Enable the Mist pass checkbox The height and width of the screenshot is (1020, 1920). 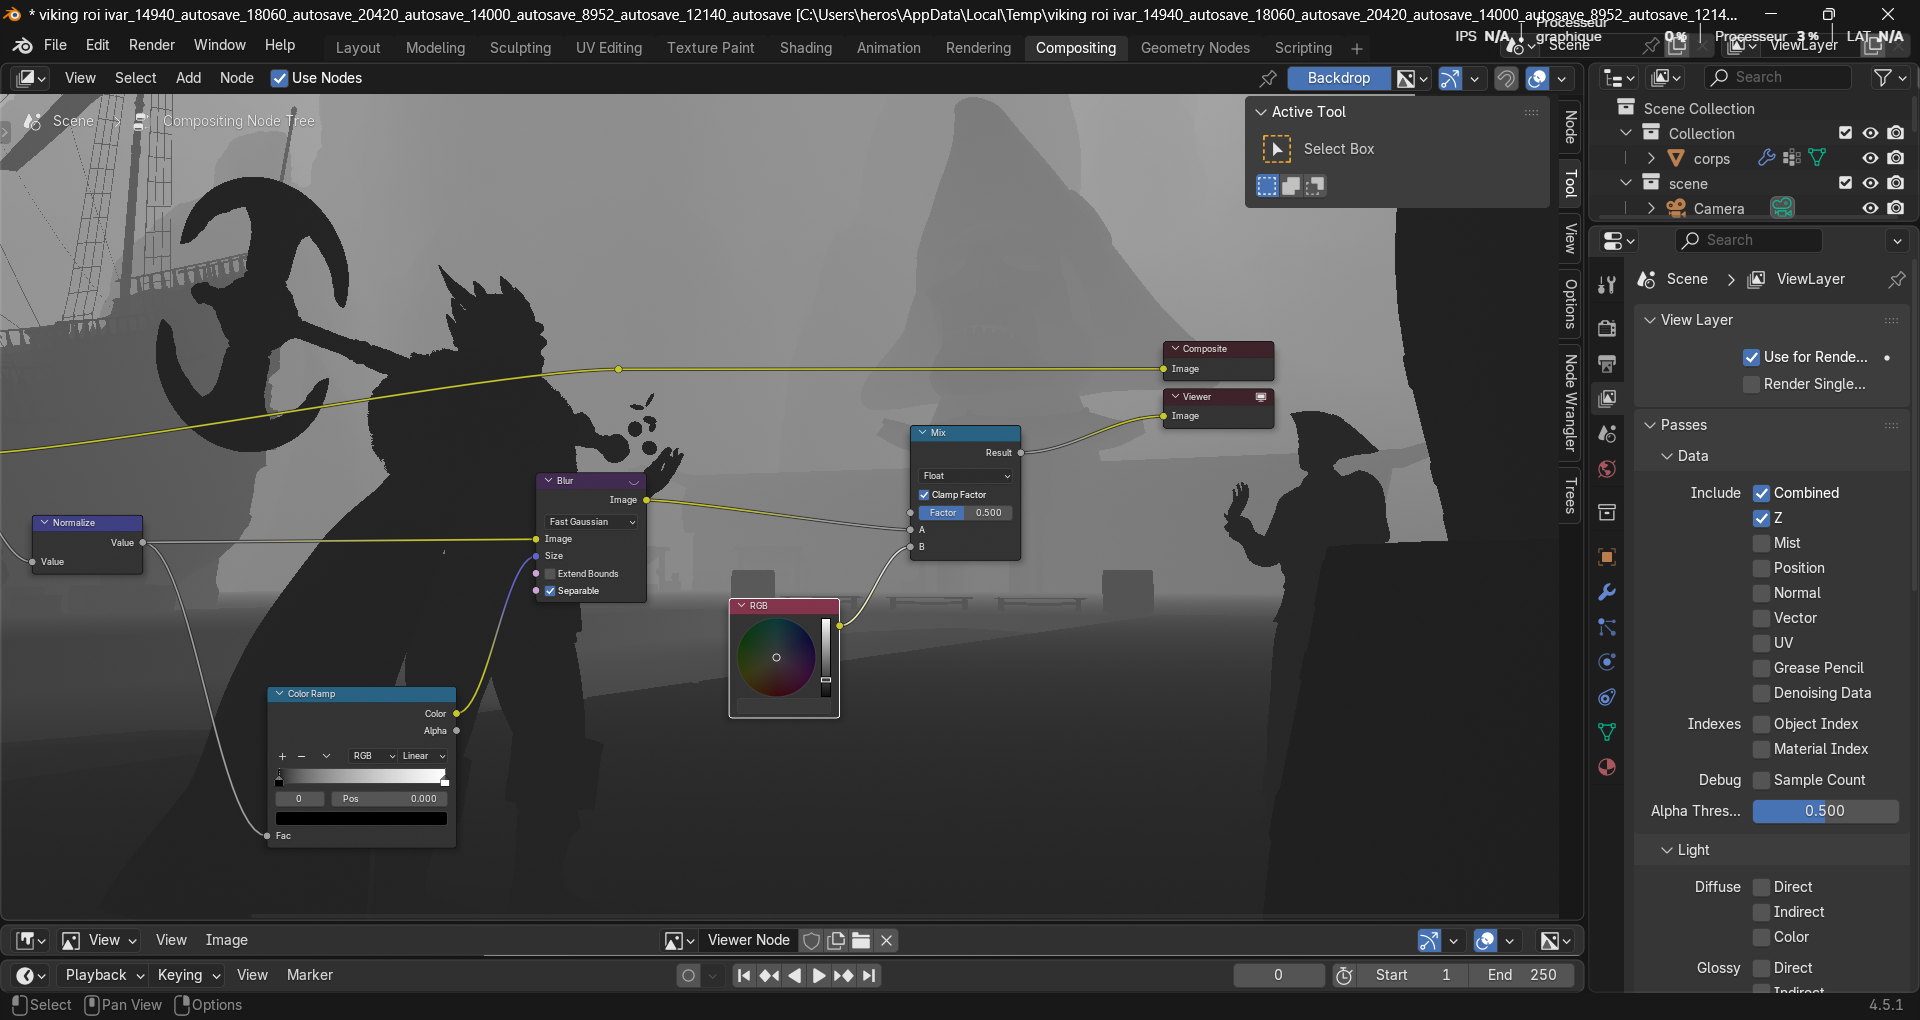click(x=1762, y=543)
